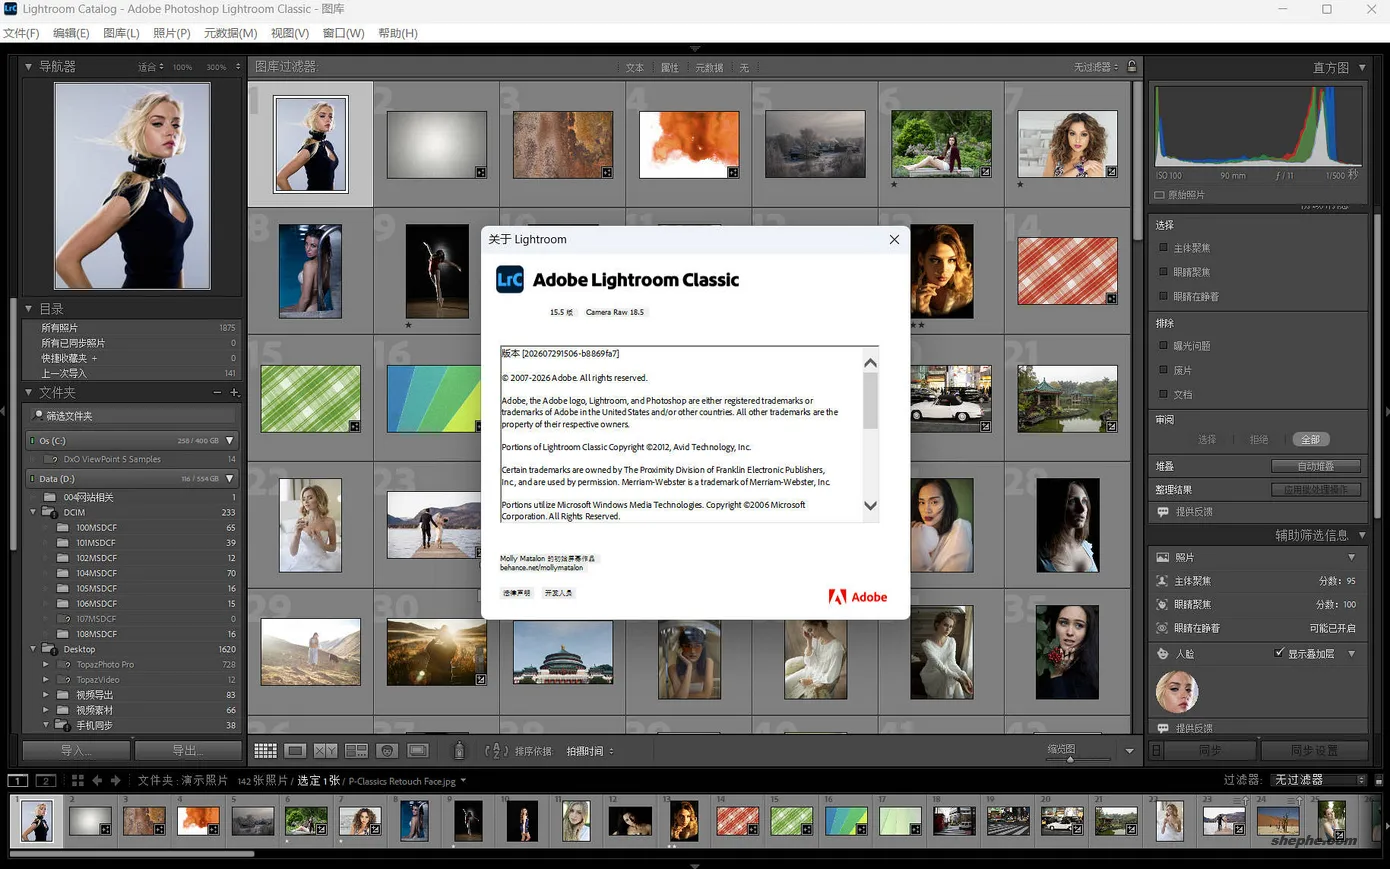Image resolution: width=1390 pixels, height=869 pixels.
Task: Click the minus icon in the 文件夹 header
Action: tap(217, 393)
